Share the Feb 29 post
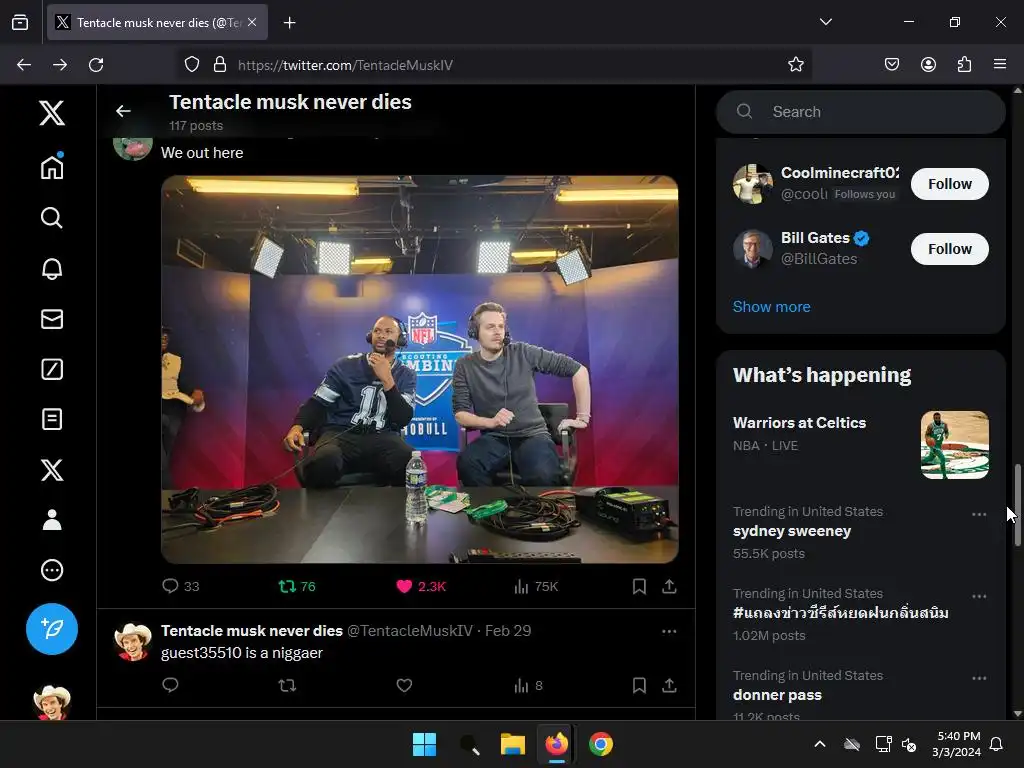This screenshot has width=1024, height=768. [669, 685]
